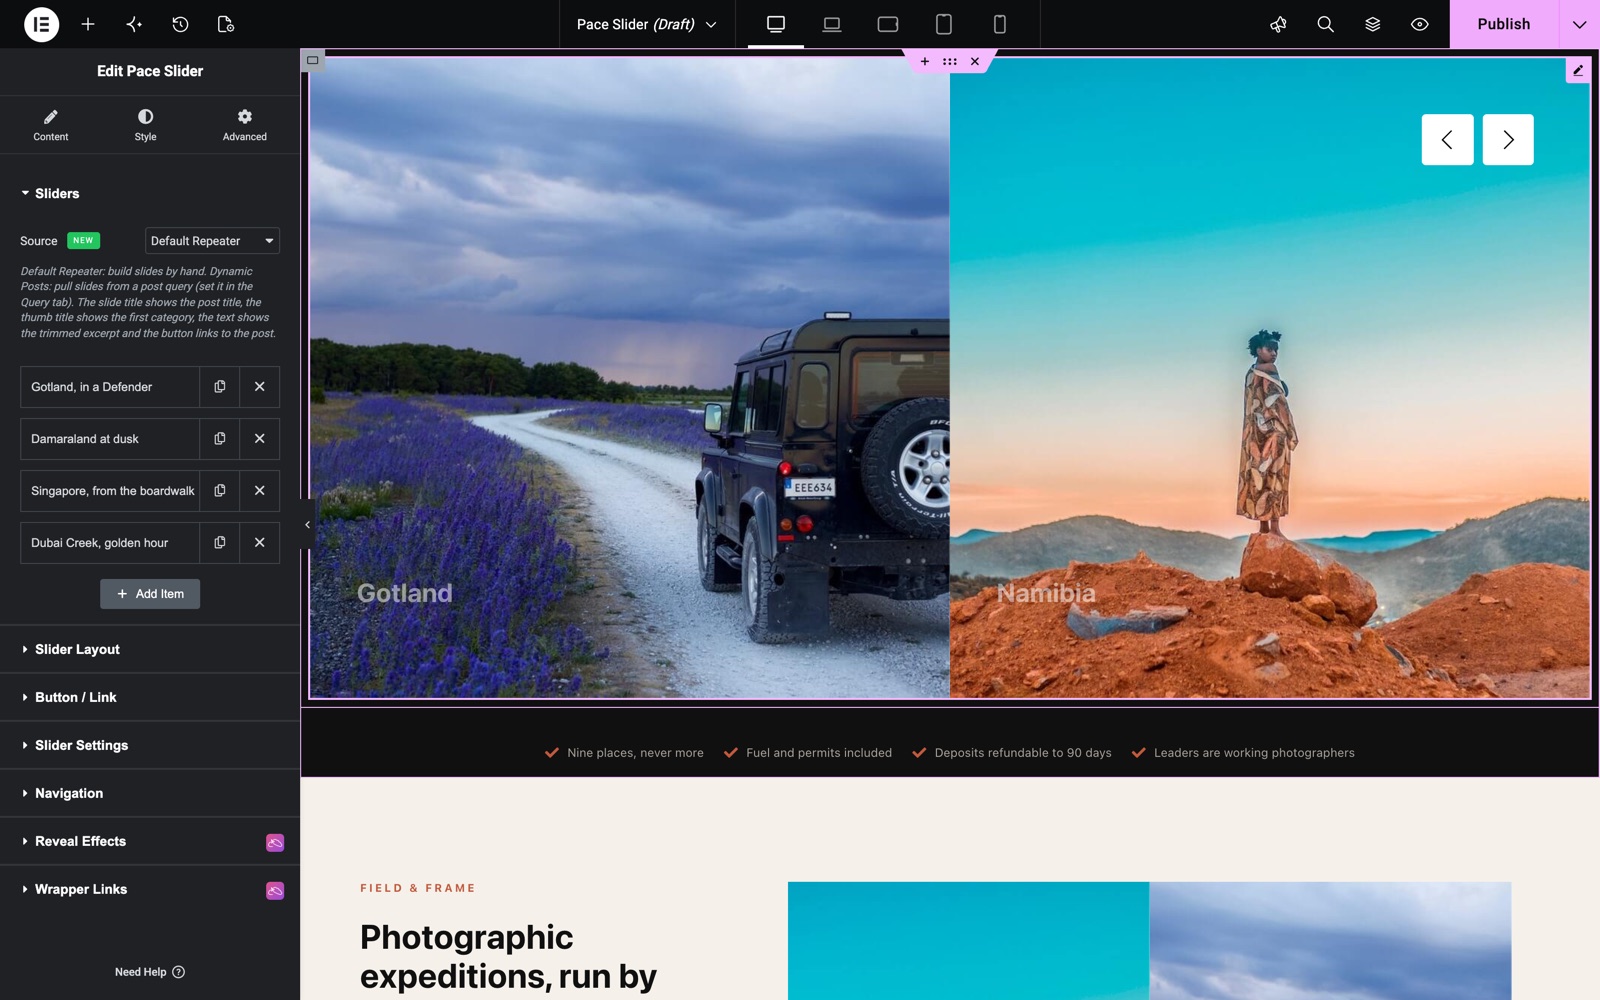Expand the Navigation section

pos(150,793)
